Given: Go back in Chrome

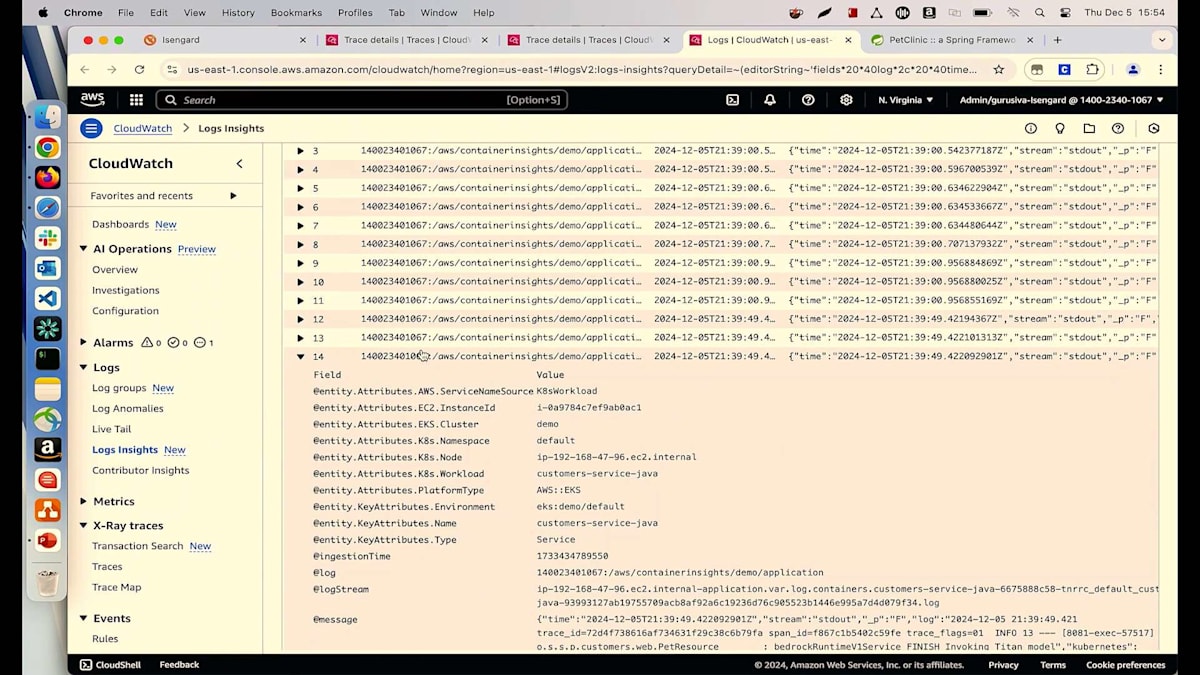Looking at the screenshot, I should [x=84, y=70].
